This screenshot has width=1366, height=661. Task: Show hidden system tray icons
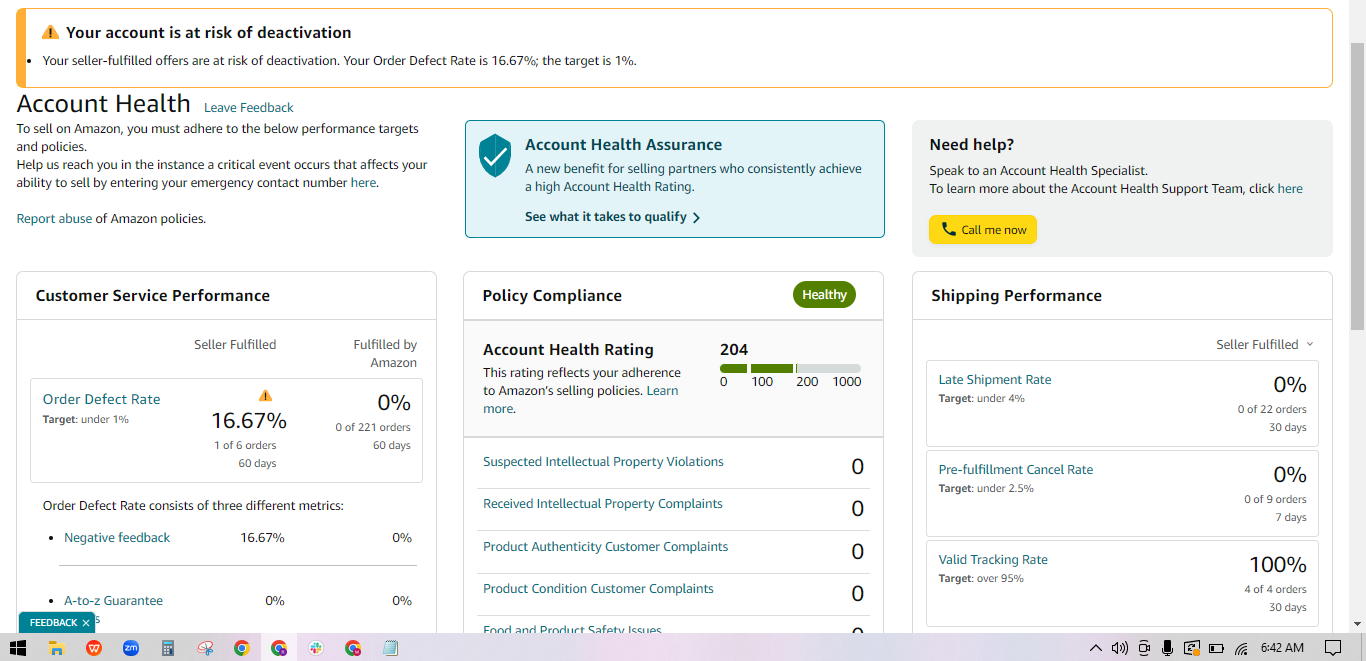[1095, 648]
